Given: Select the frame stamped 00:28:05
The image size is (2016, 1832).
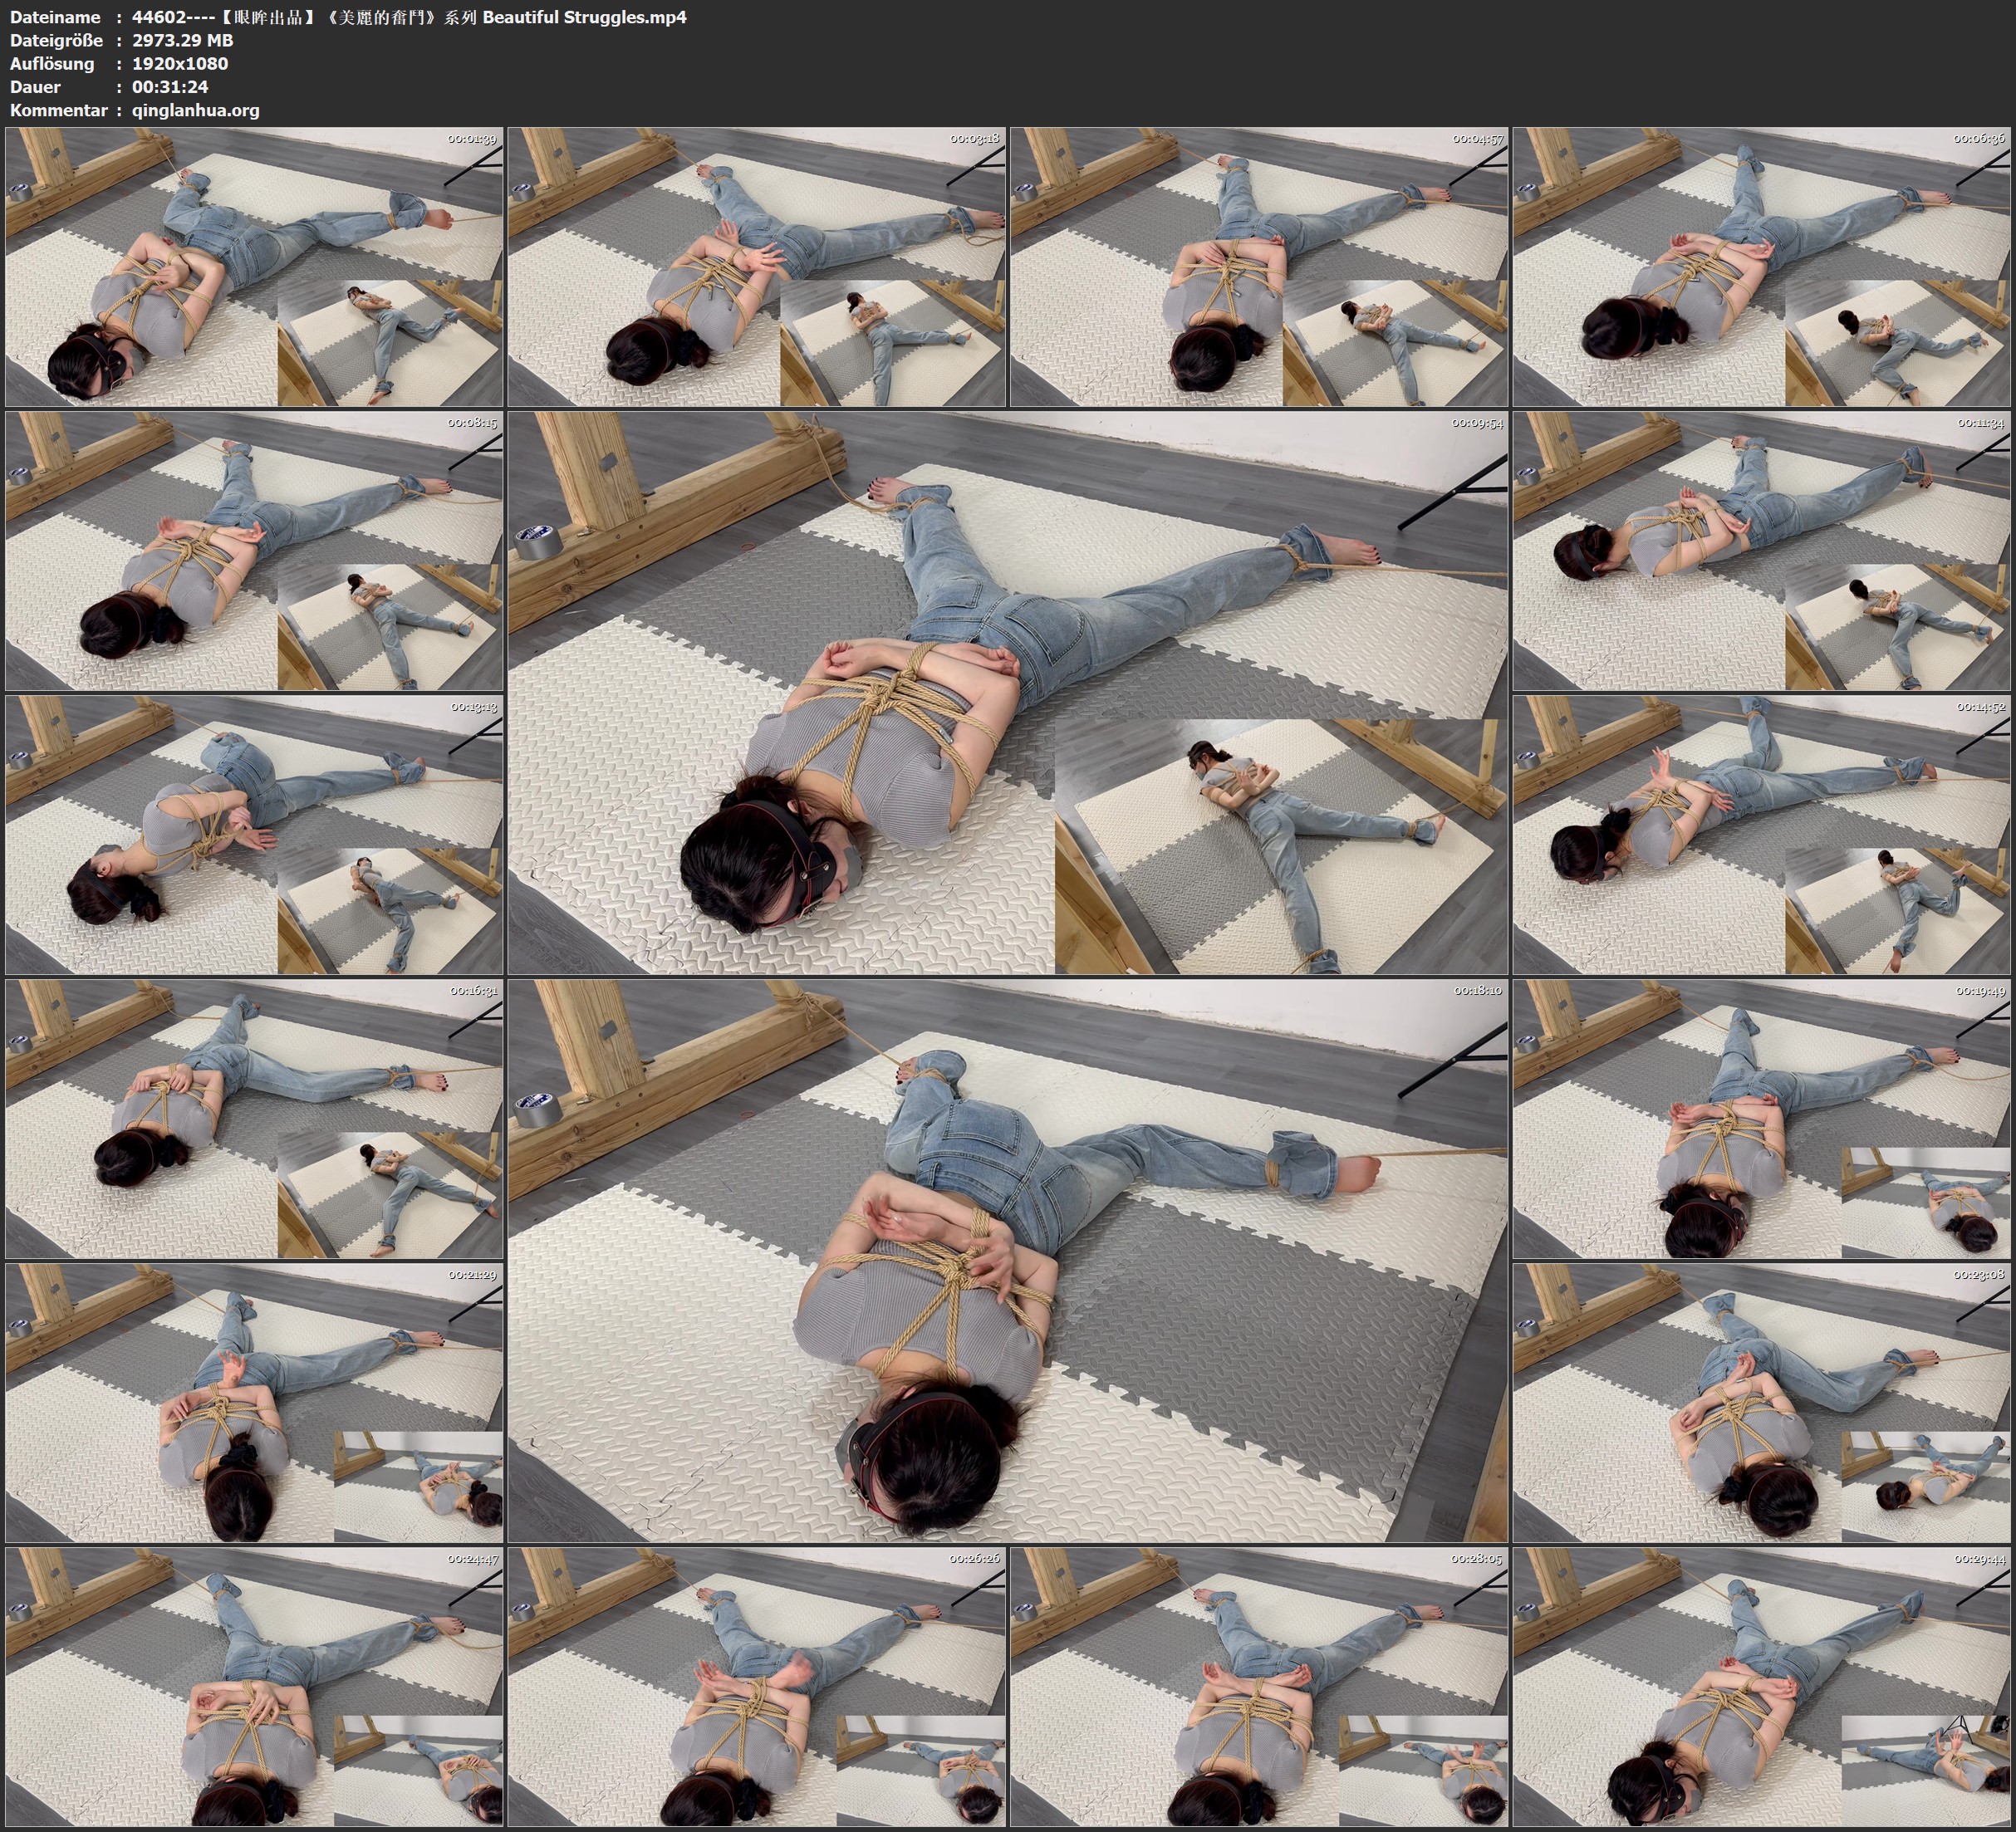Looking at the screenshot, I should [1259, 1687].
